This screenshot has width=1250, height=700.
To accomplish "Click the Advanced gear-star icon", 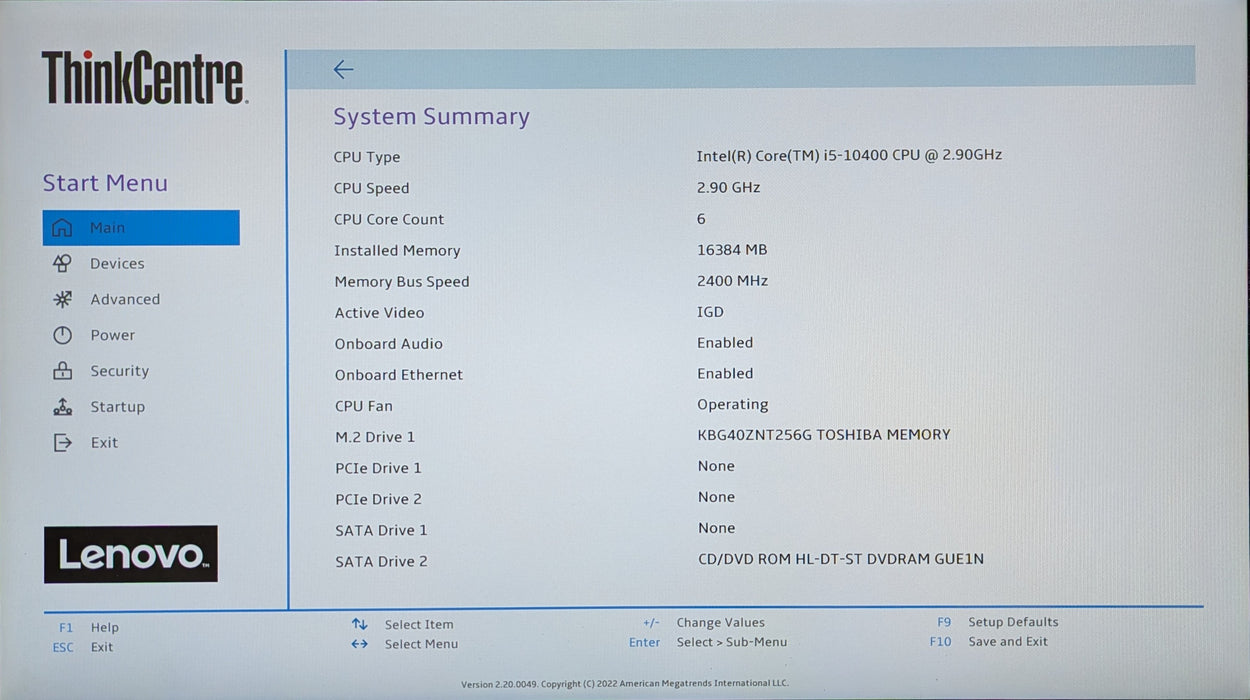I will (x=62, y=299).
